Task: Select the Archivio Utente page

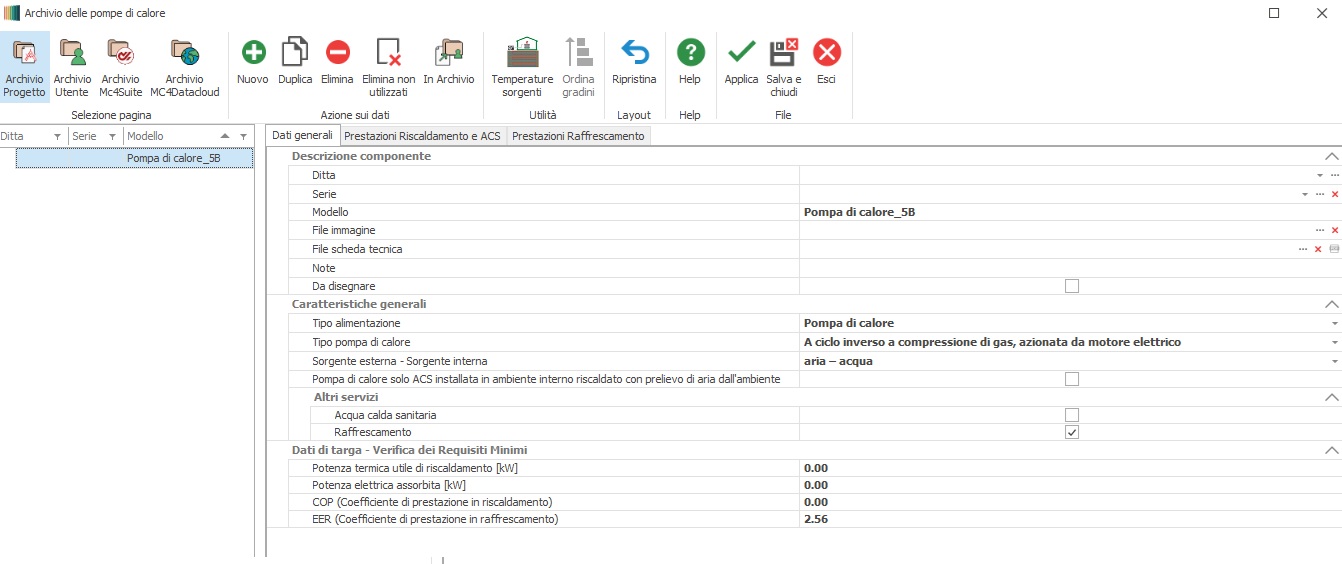Action: (x=72, y=53)
